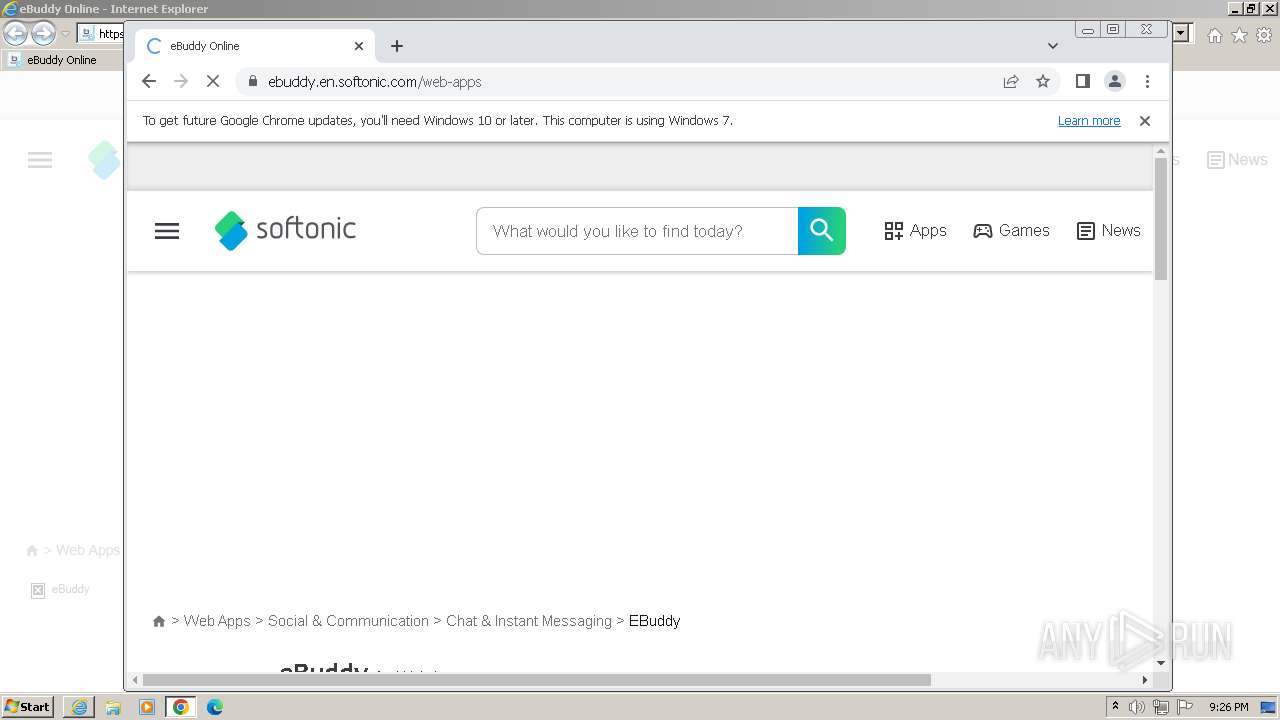Click Chrome horizontal scrollbar thumb
The image size is (1280, 720).
(537, 680)
